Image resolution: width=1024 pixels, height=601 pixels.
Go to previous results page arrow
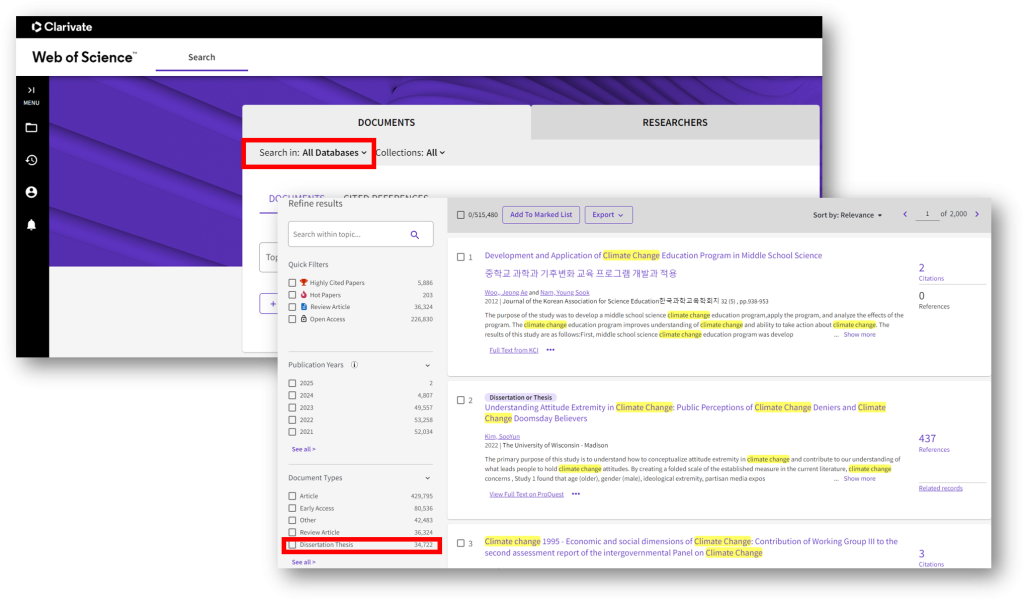pyautogui.click(x=905, y=214)
